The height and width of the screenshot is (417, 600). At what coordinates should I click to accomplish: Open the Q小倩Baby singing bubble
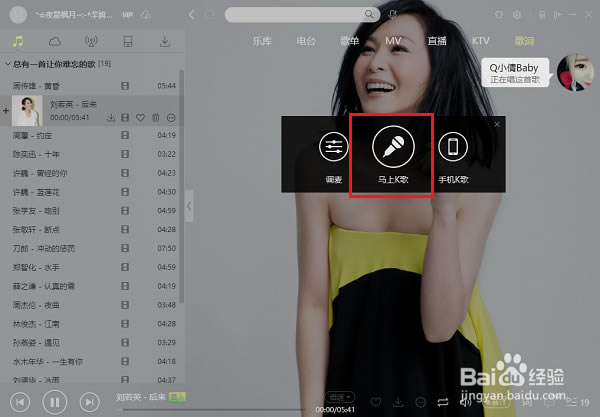(515, 73)
